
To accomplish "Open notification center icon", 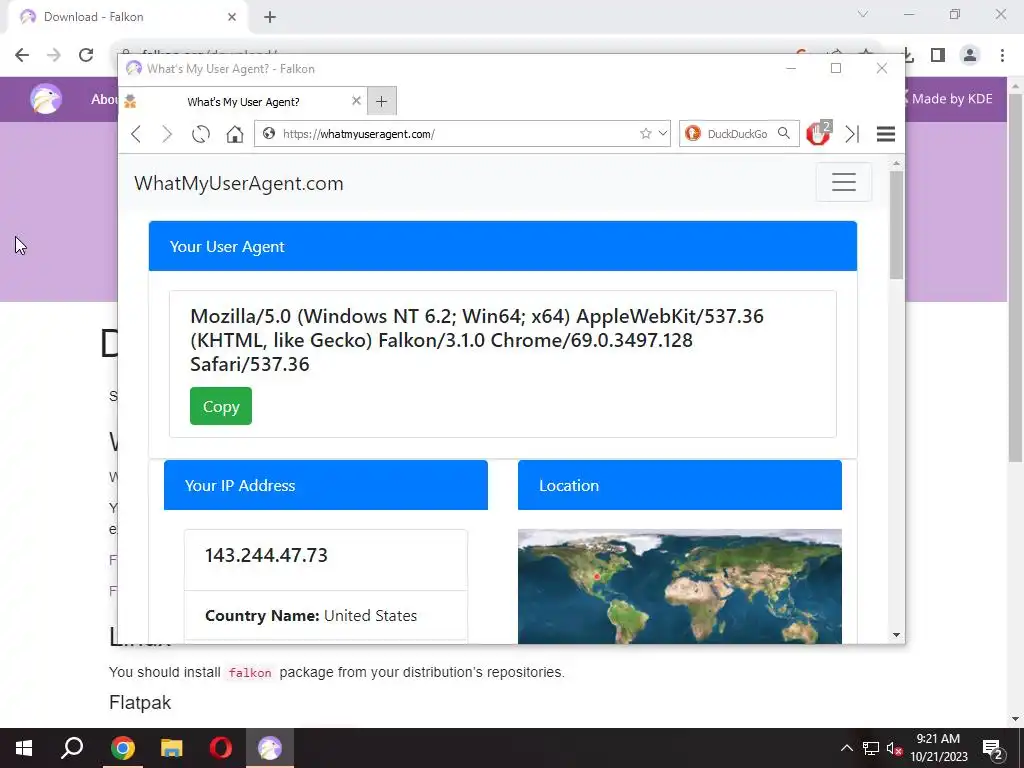I will [993, 749].
